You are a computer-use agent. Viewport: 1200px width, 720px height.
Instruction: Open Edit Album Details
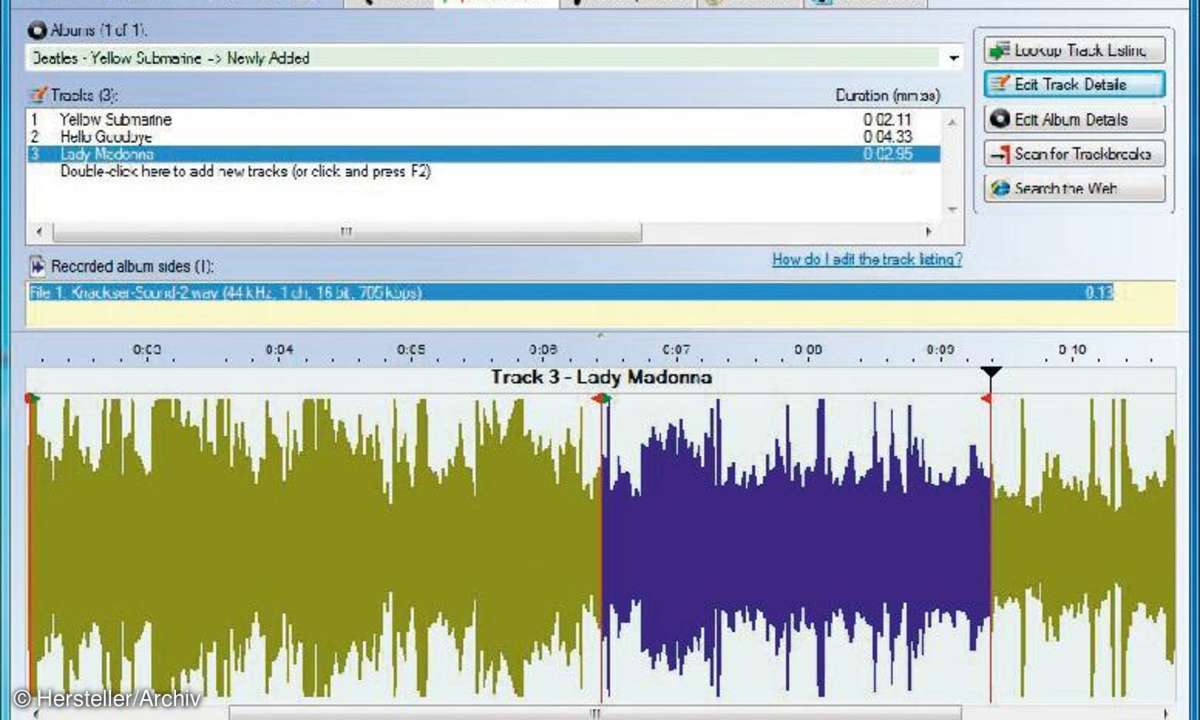pyautogui.click(x=1074, y=119)
